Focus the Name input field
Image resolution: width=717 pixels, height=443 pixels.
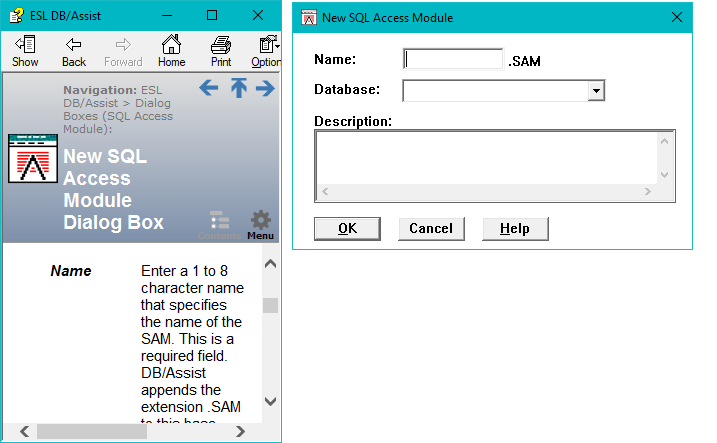[x=453, y=59]
